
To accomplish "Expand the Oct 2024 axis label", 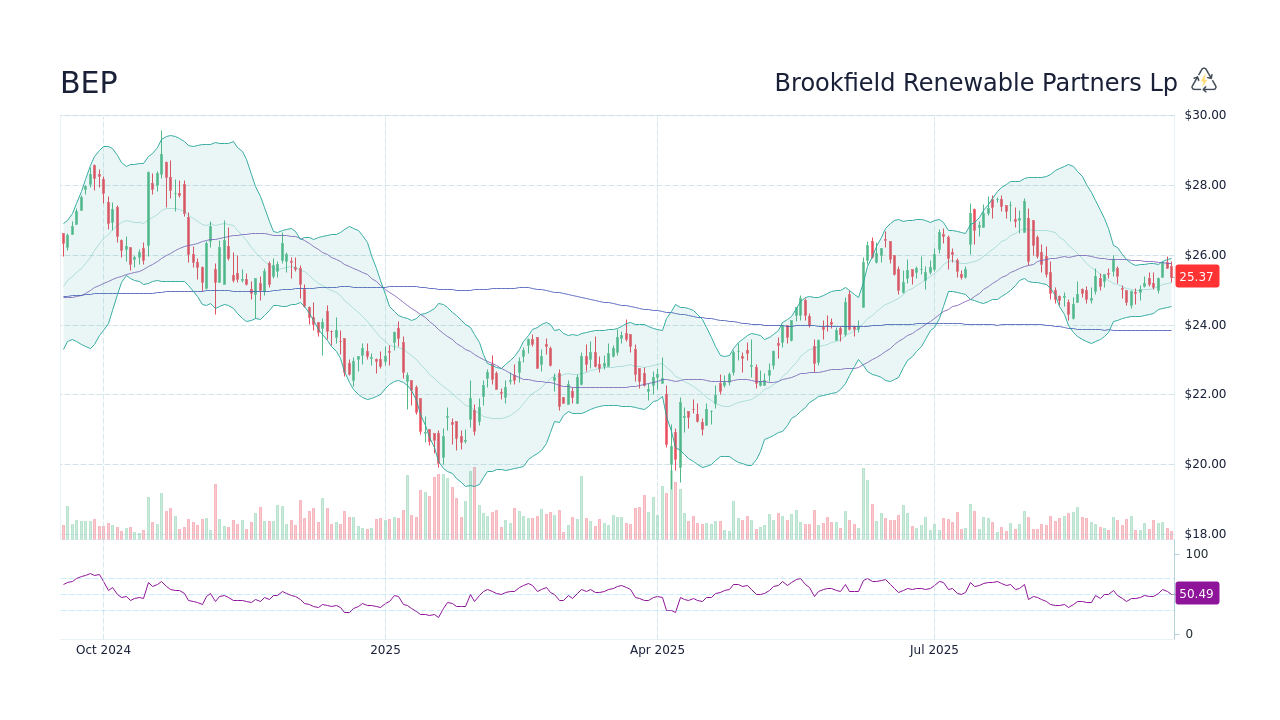I will tap(104, 649).
